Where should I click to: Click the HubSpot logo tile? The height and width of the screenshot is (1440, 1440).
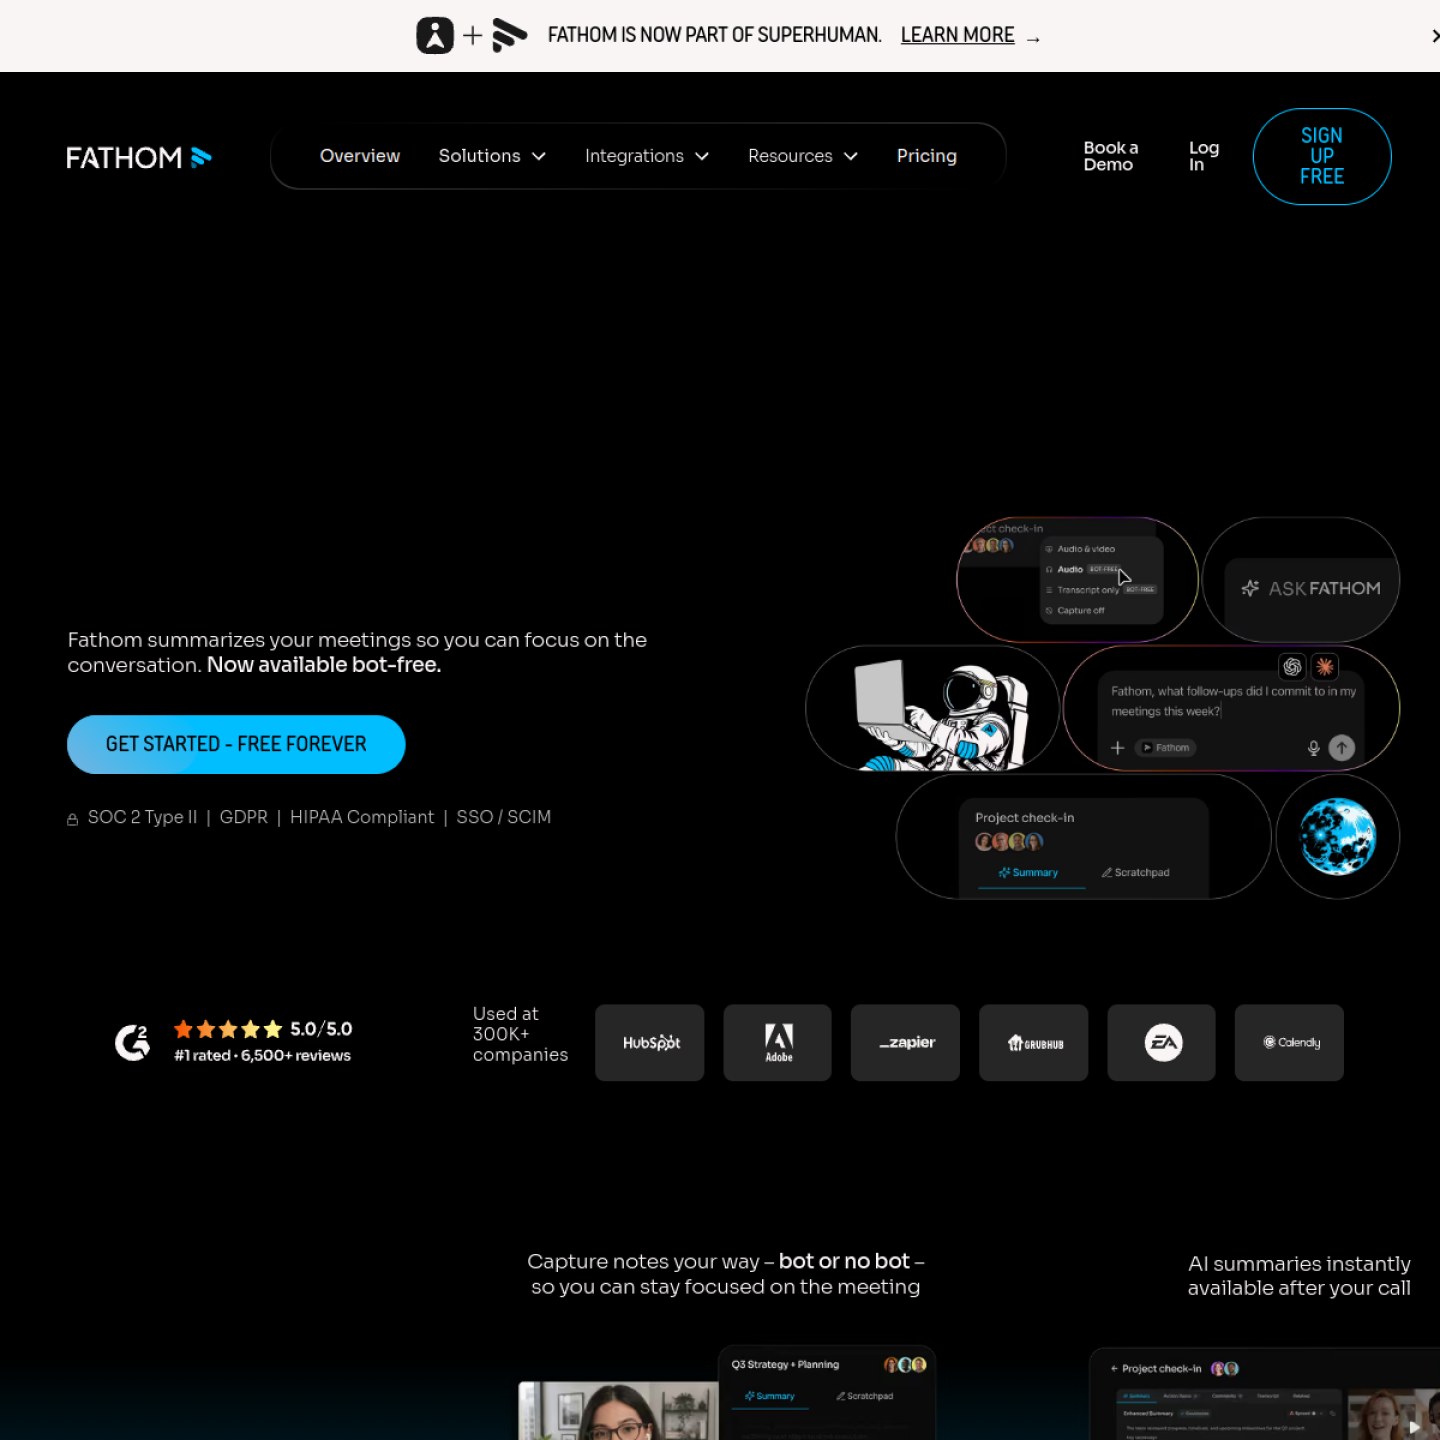point(650,1042)
